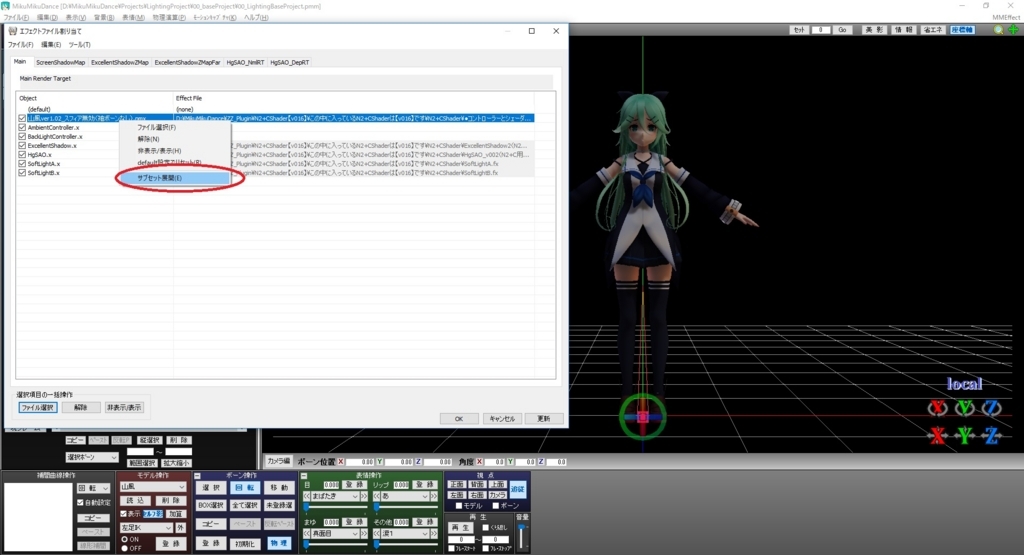Toggle the ボーン view follow checkbox
The height and width of the screenshot is (555, 1024).
tap(496, 506)
